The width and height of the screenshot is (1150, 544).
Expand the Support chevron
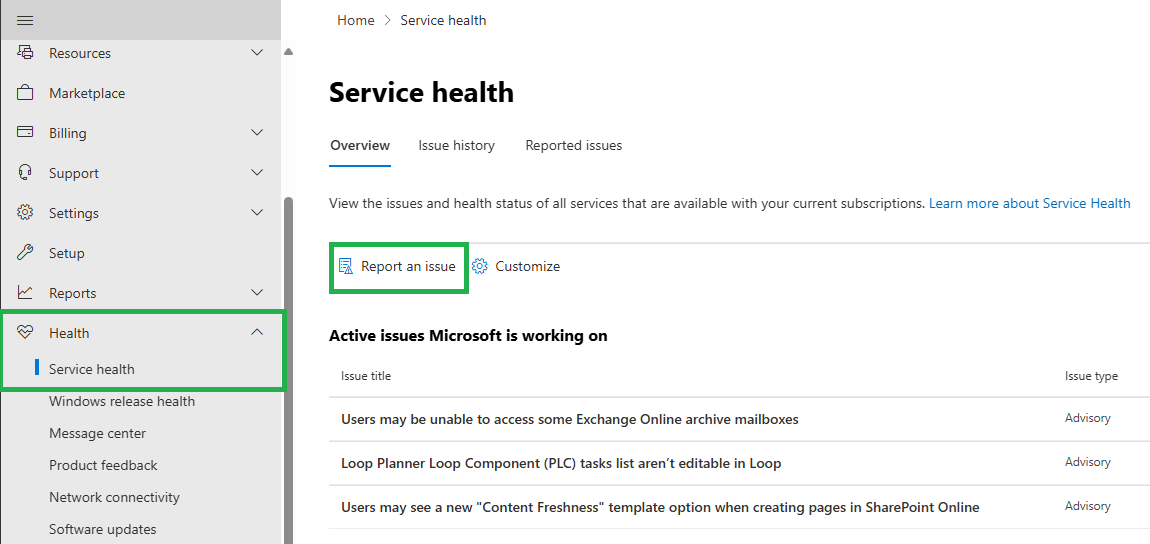[x=257, y=173]
